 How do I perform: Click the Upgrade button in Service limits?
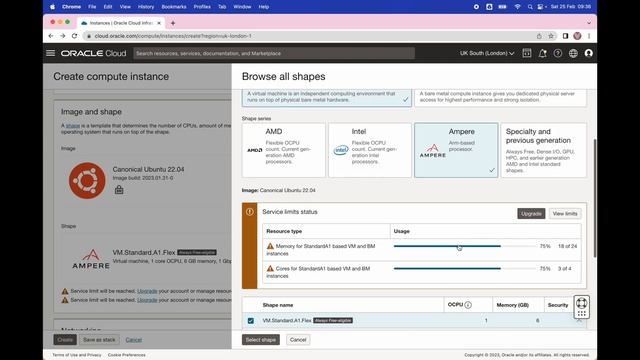(x=531, y=213)
